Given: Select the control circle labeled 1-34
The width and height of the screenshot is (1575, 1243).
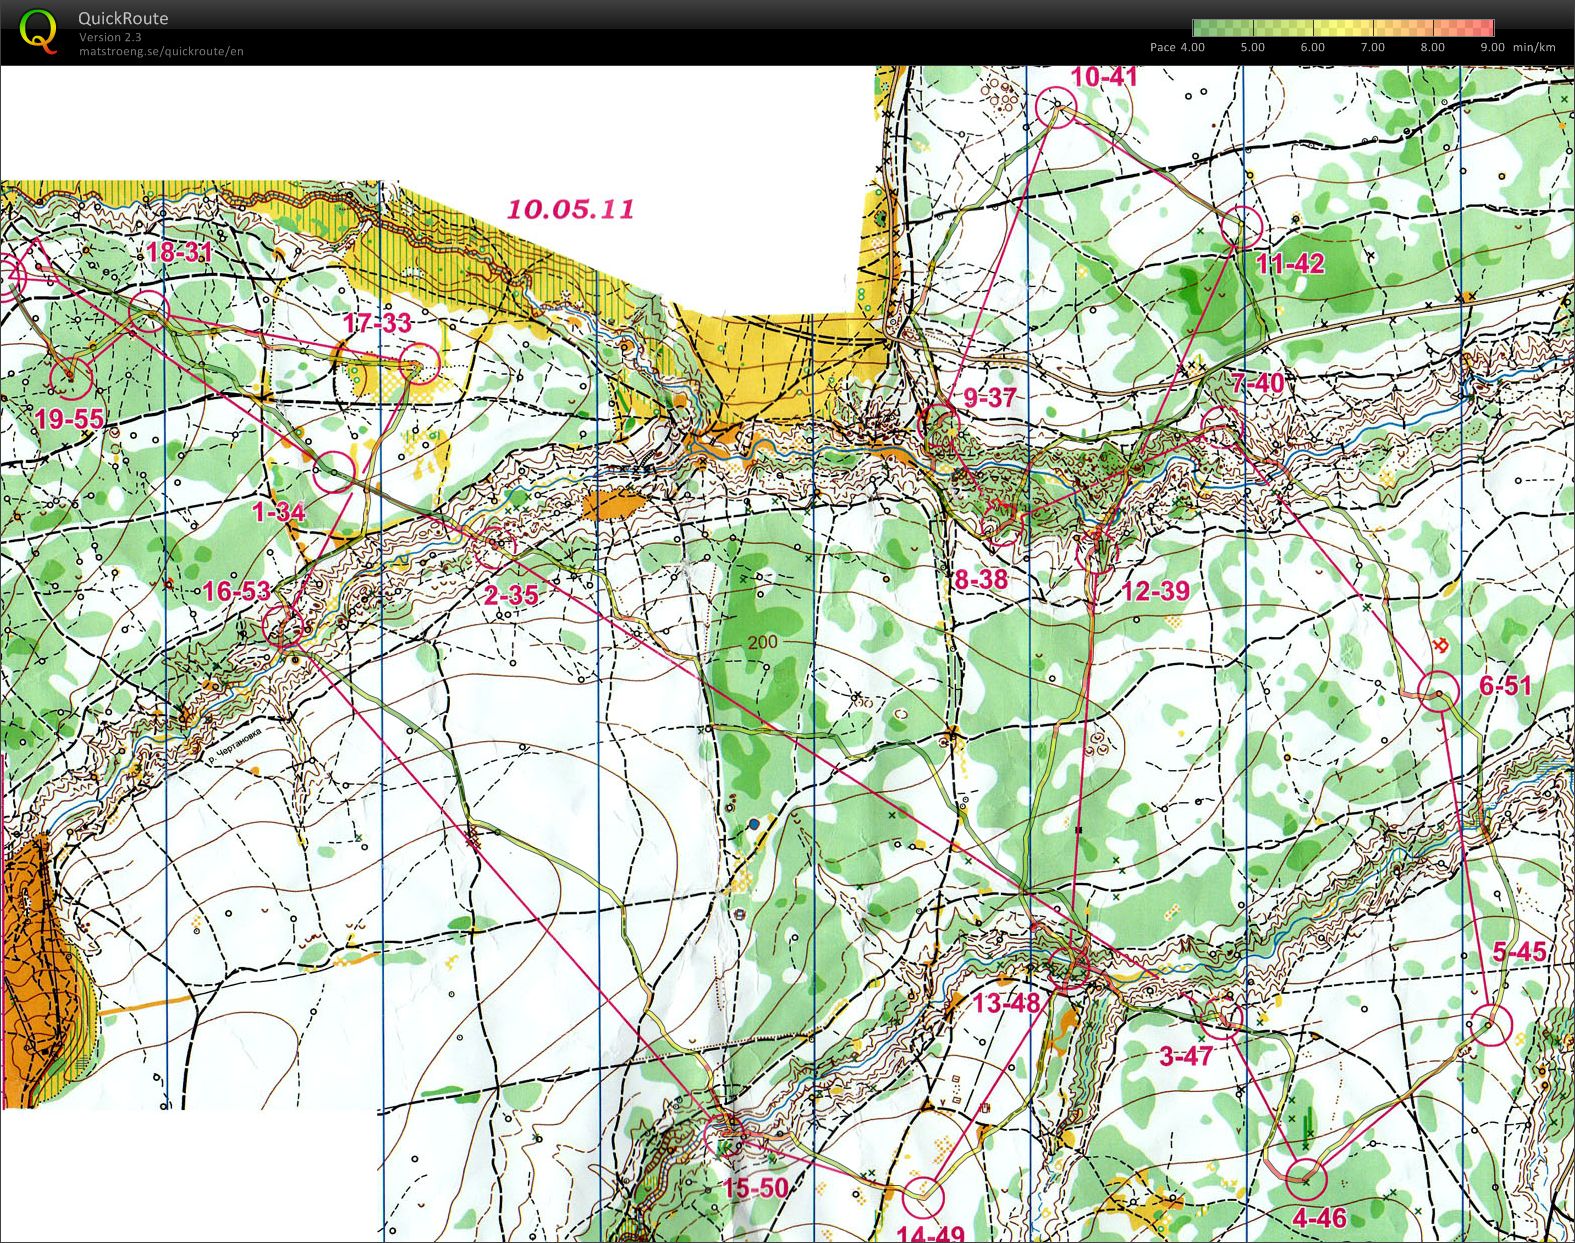Looking at the screenshot, I should 334,471.
